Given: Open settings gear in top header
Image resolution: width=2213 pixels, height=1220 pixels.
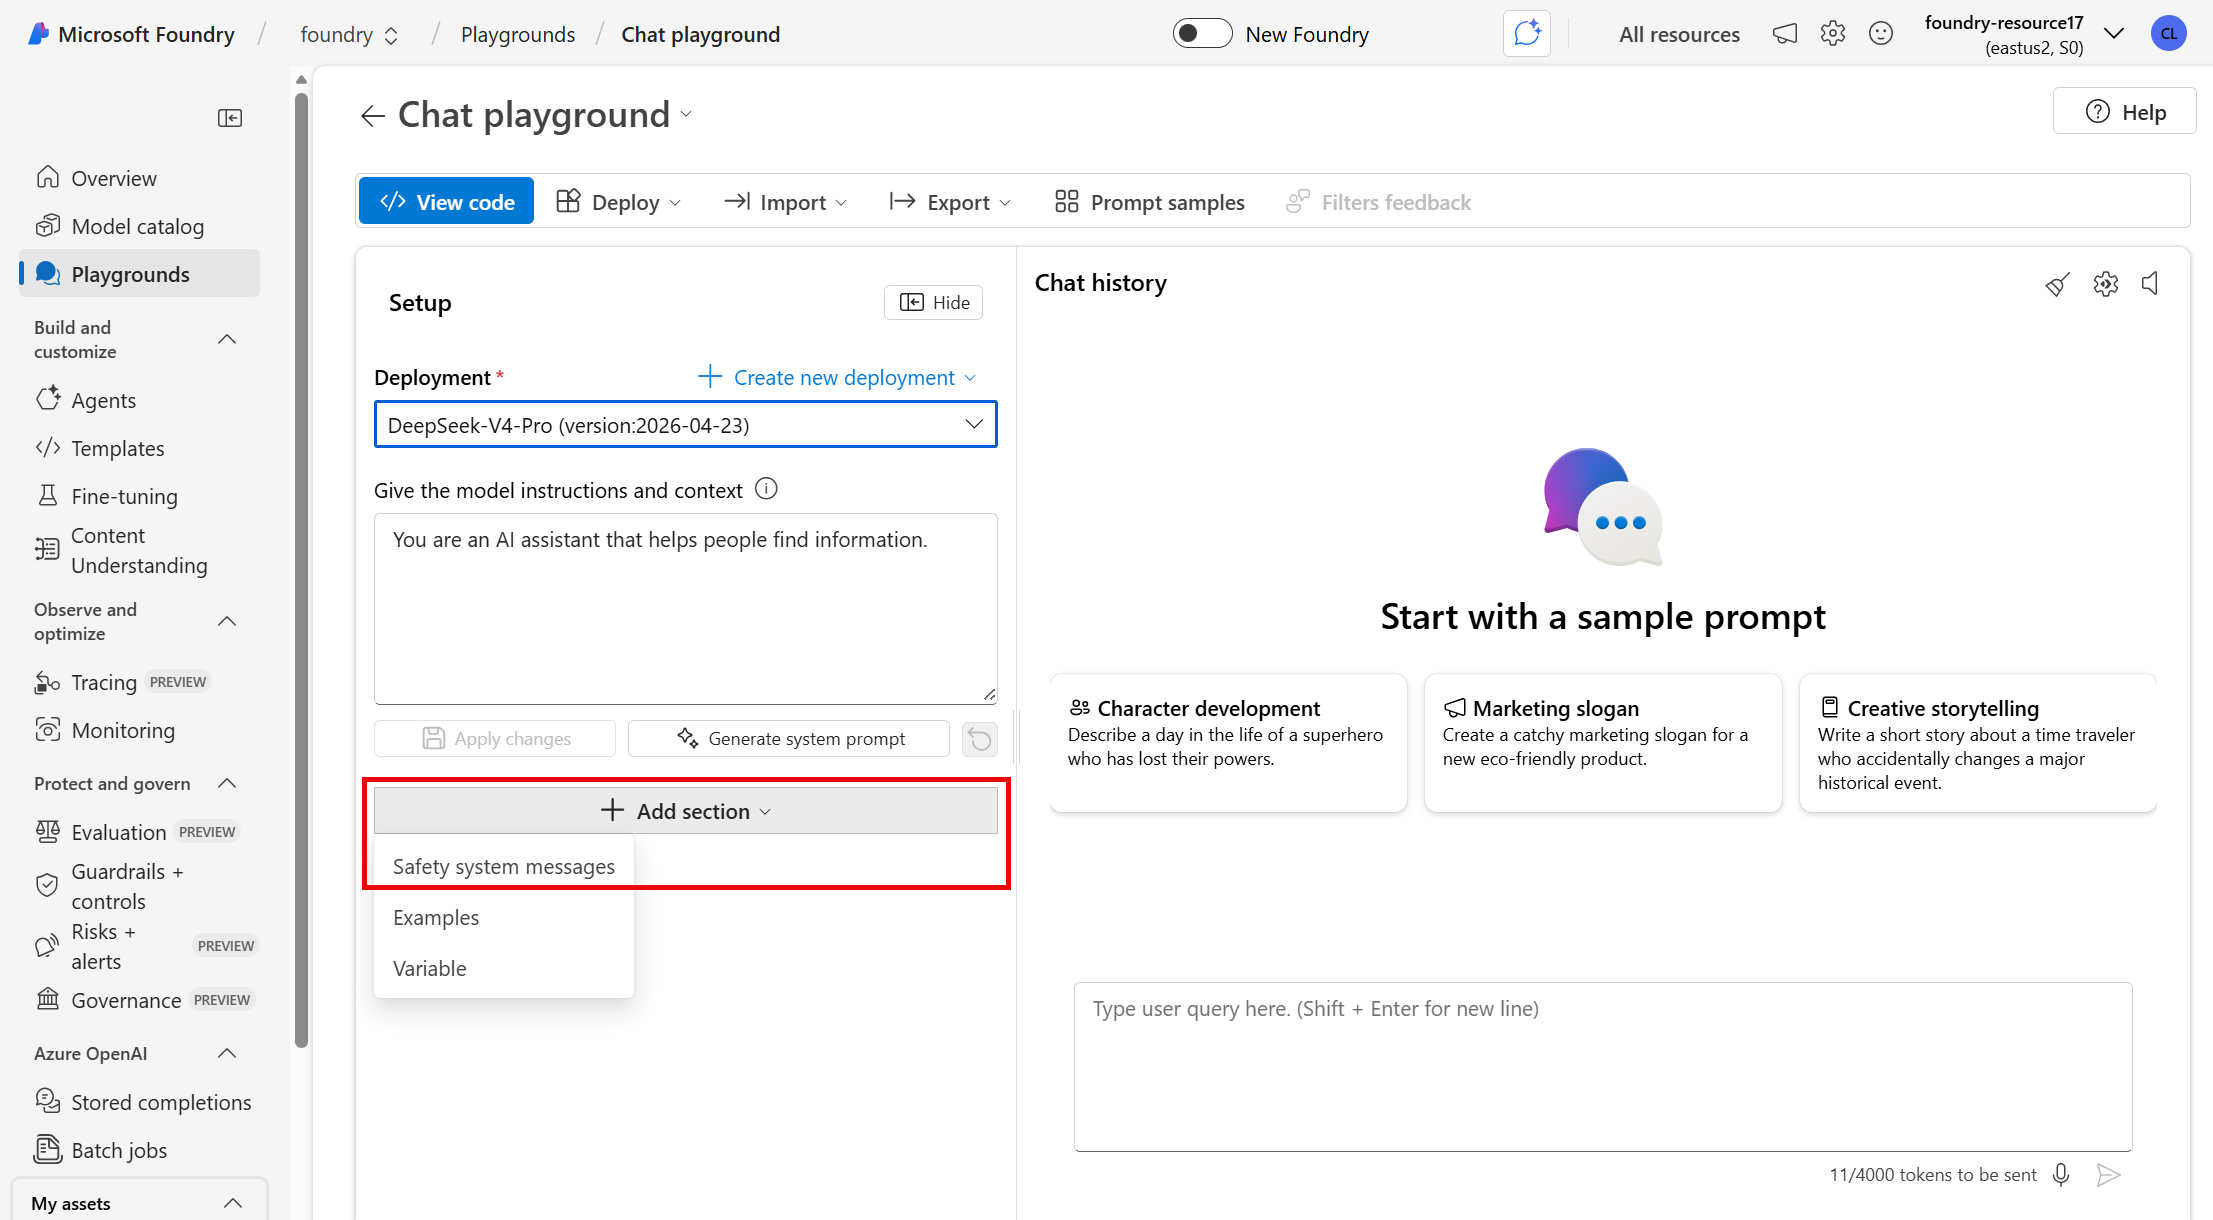Looking at the screenshot, I should [x=1833, y=34].
